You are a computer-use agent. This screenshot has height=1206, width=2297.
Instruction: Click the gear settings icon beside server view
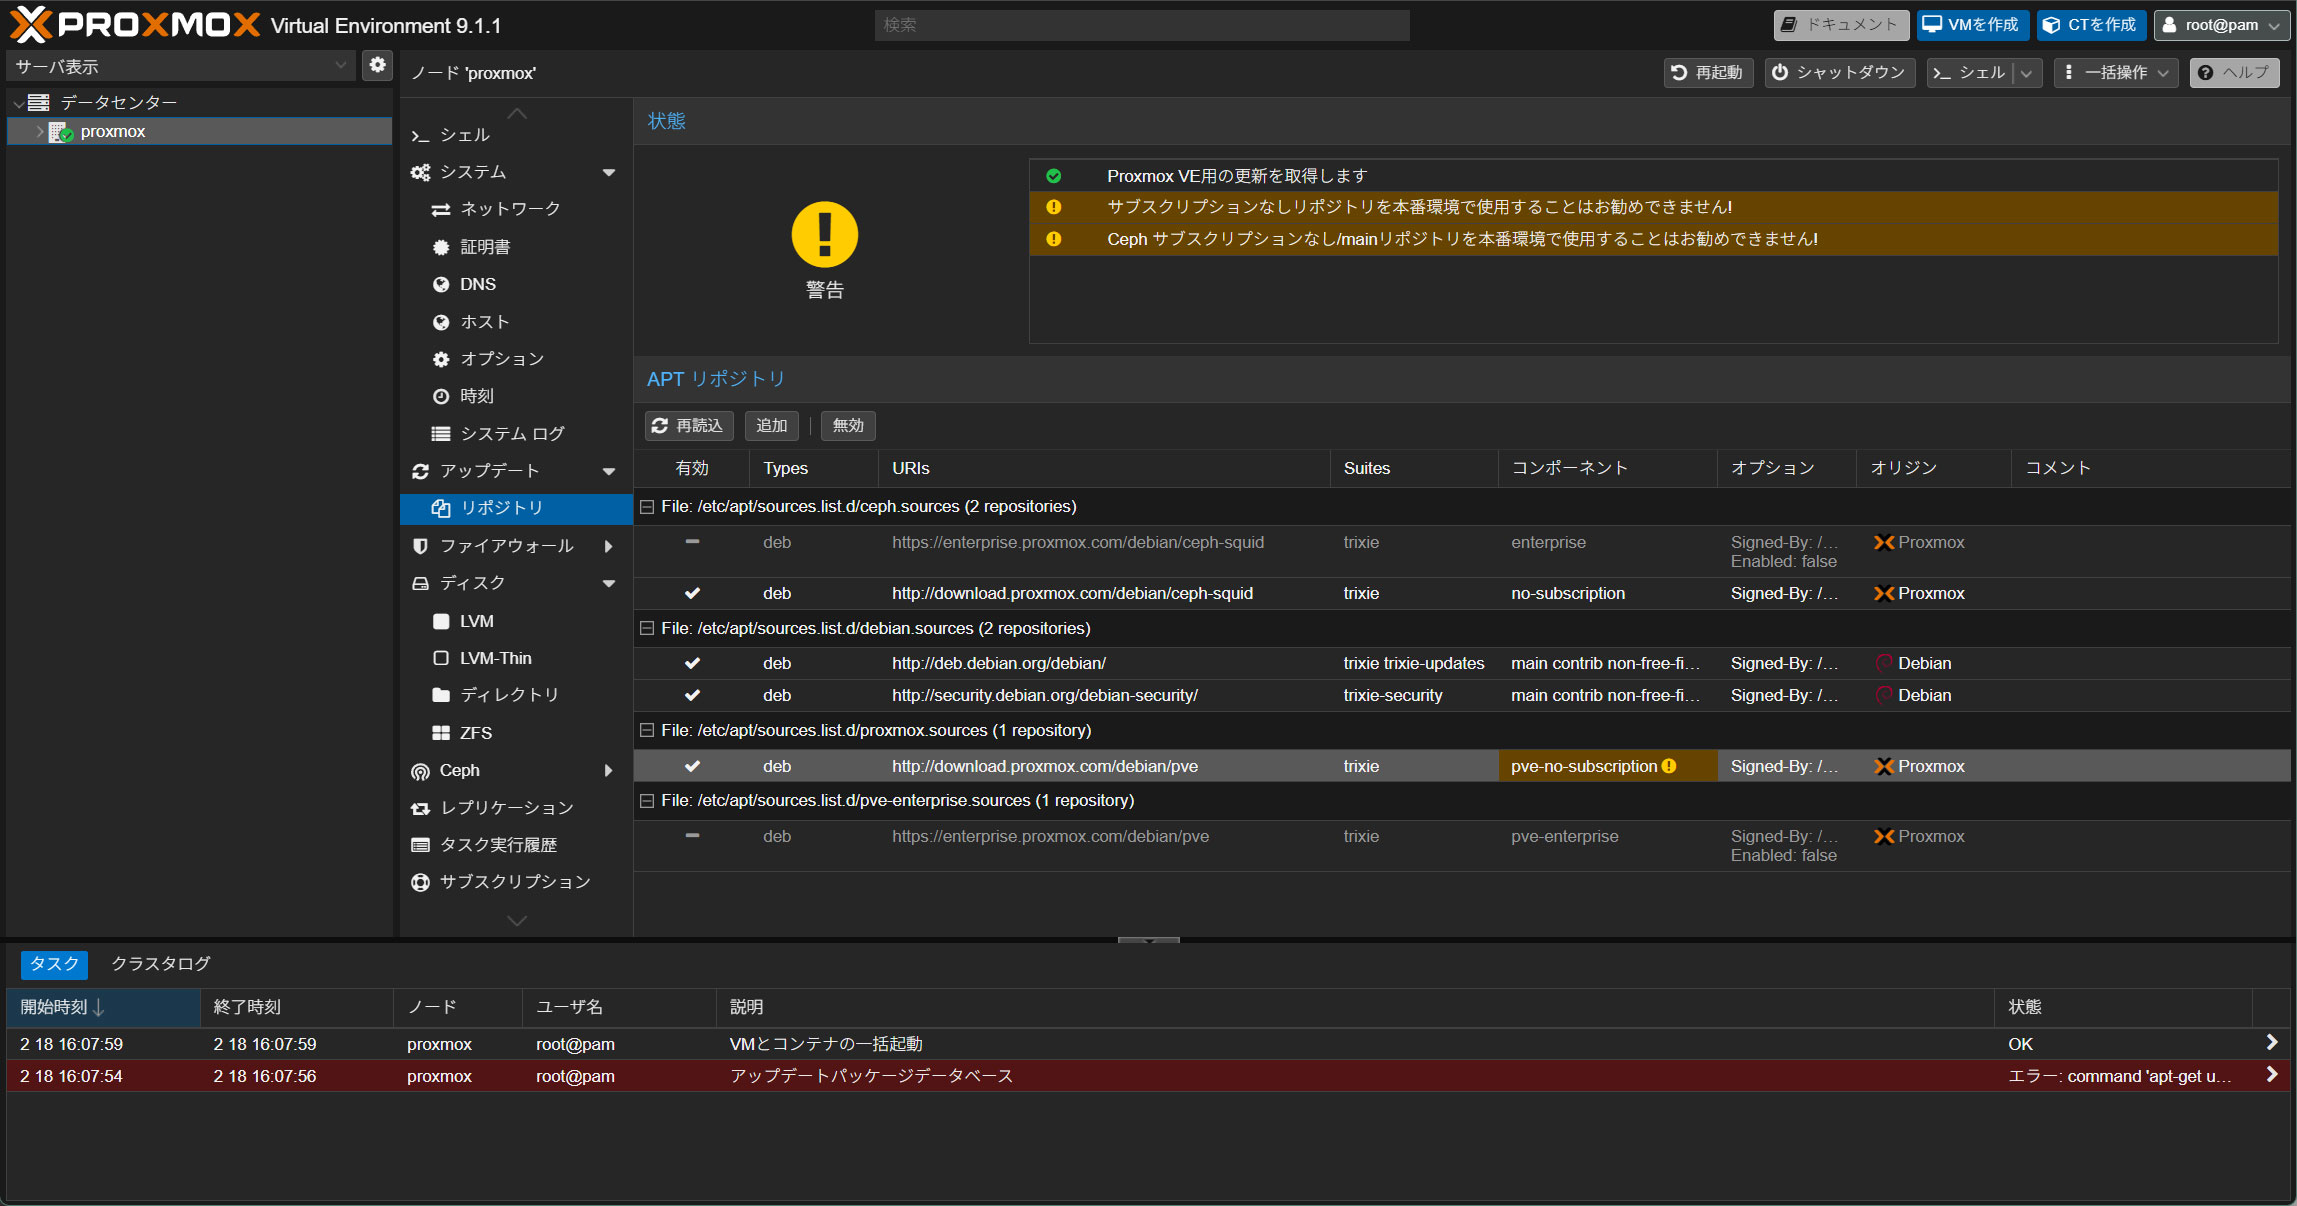pos(377,65)
